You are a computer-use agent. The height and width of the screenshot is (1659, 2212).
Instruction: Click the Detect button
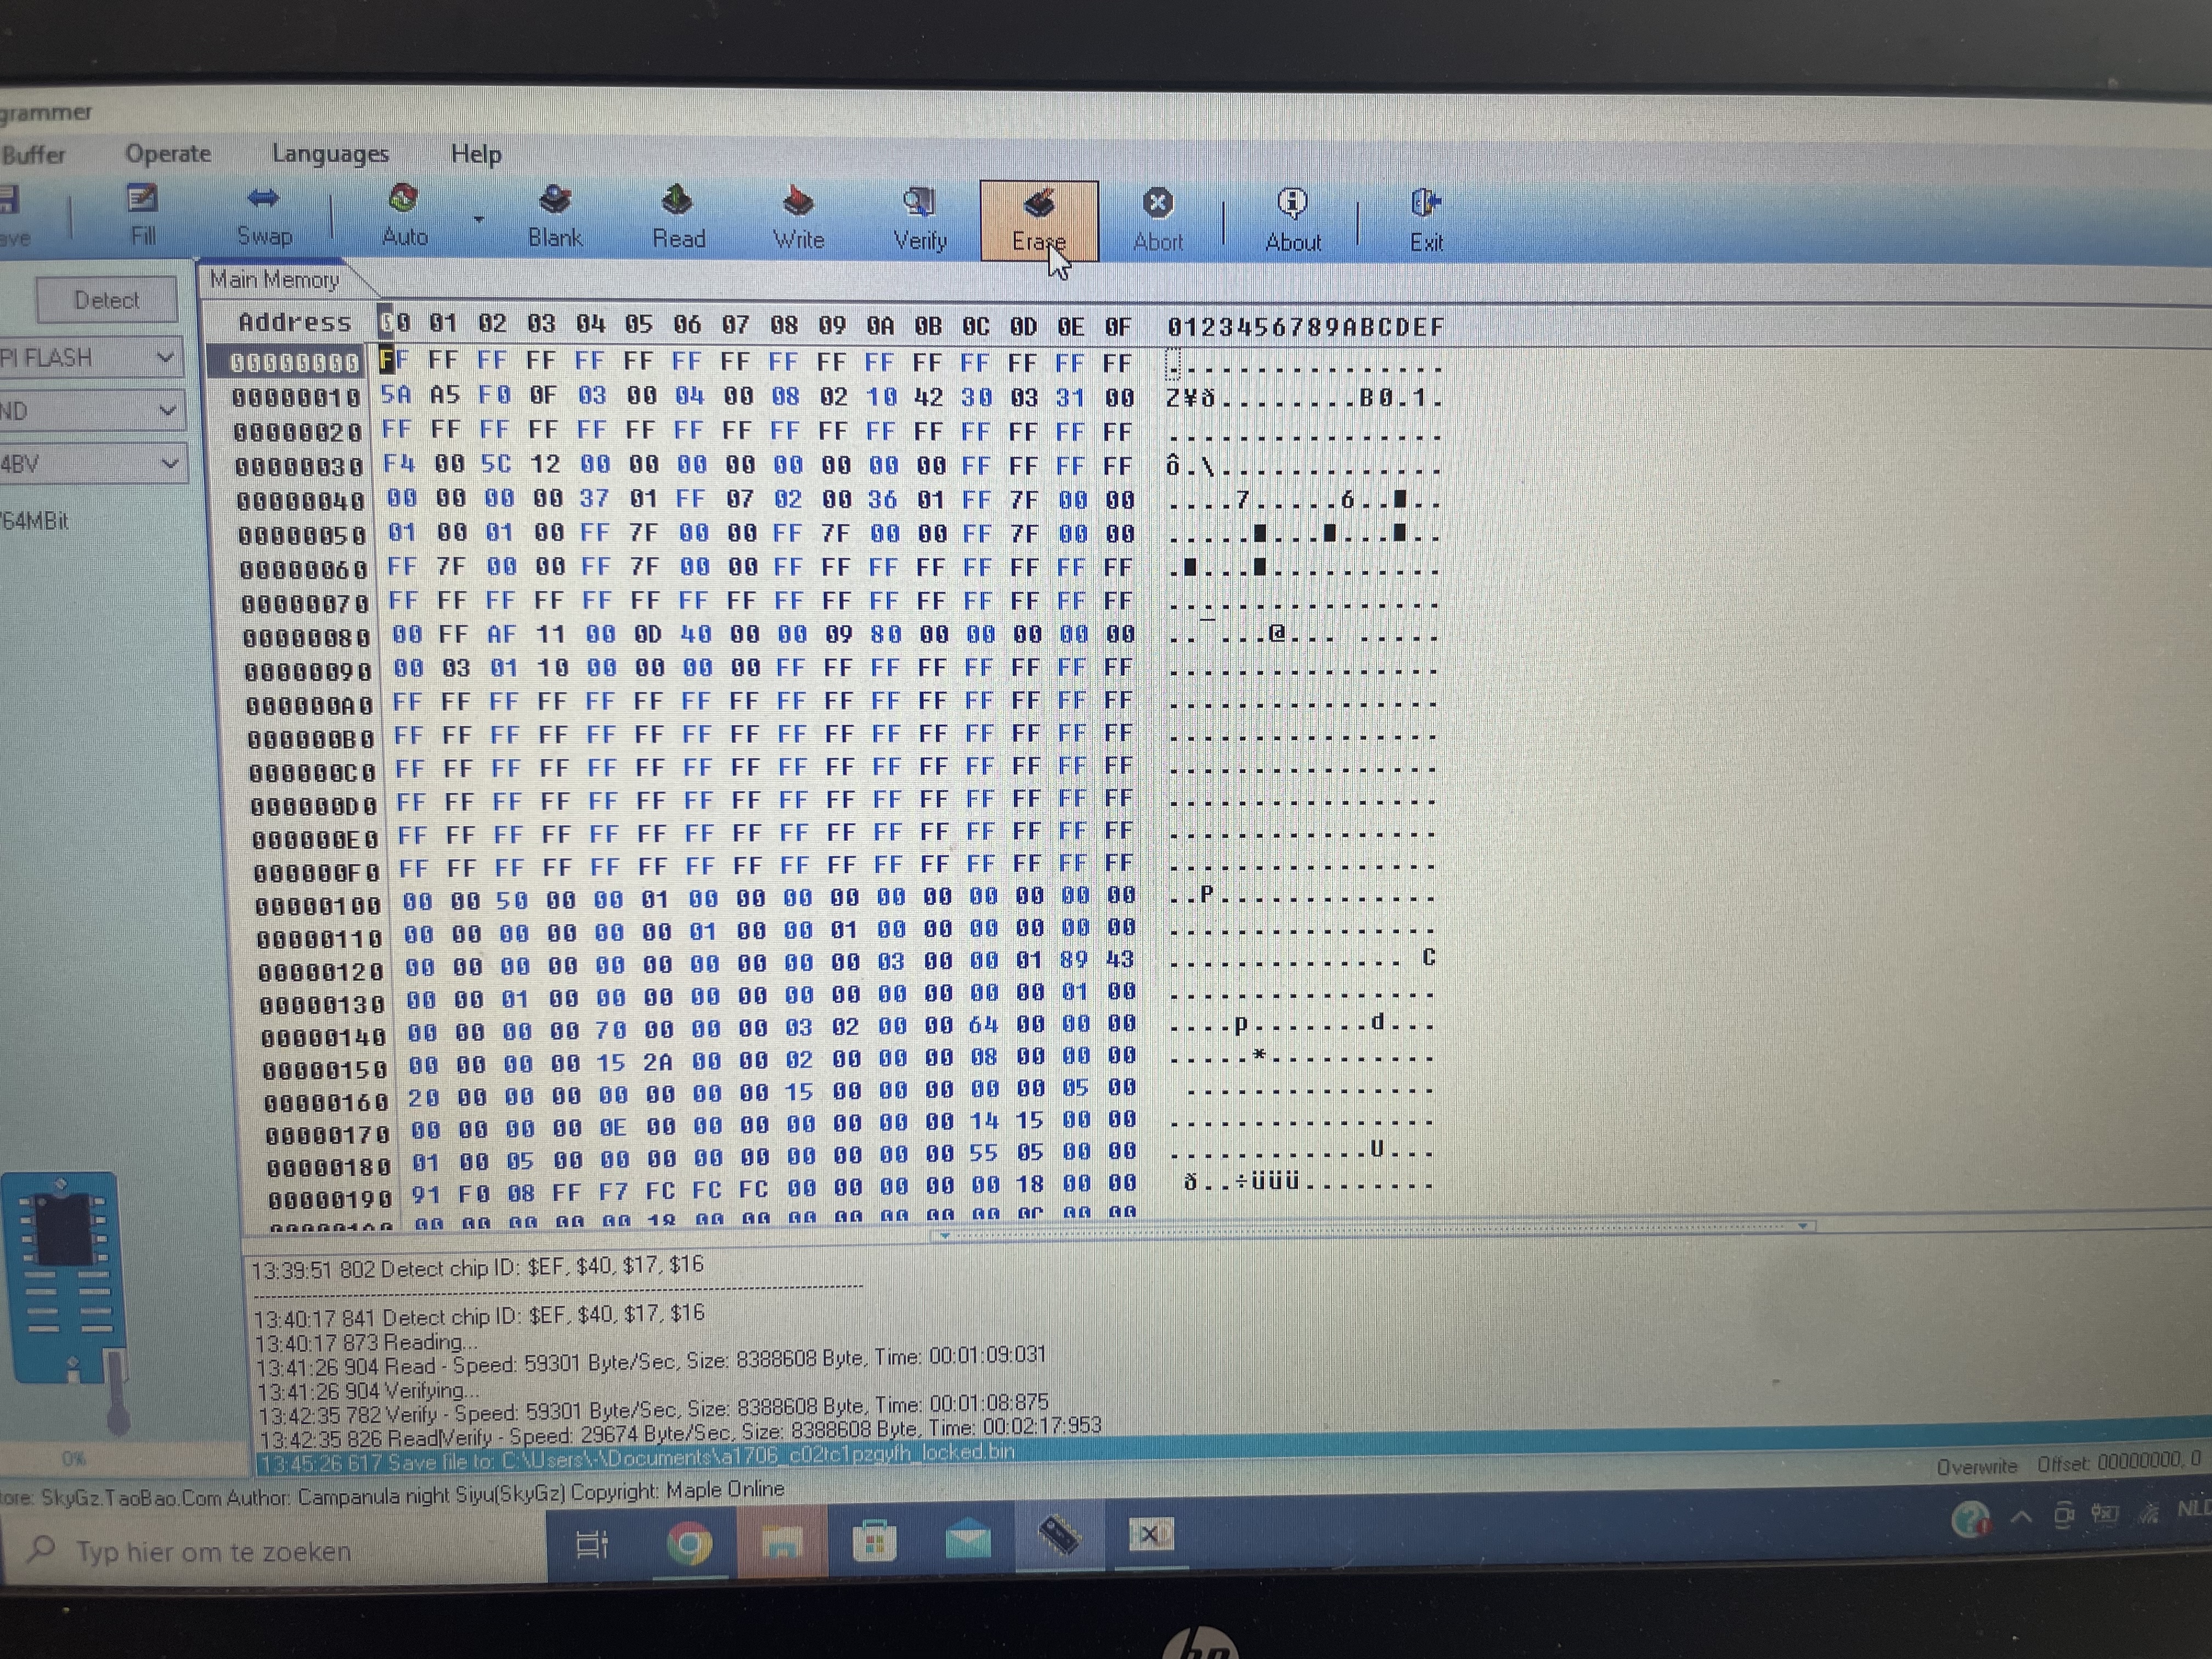point(107,300)
